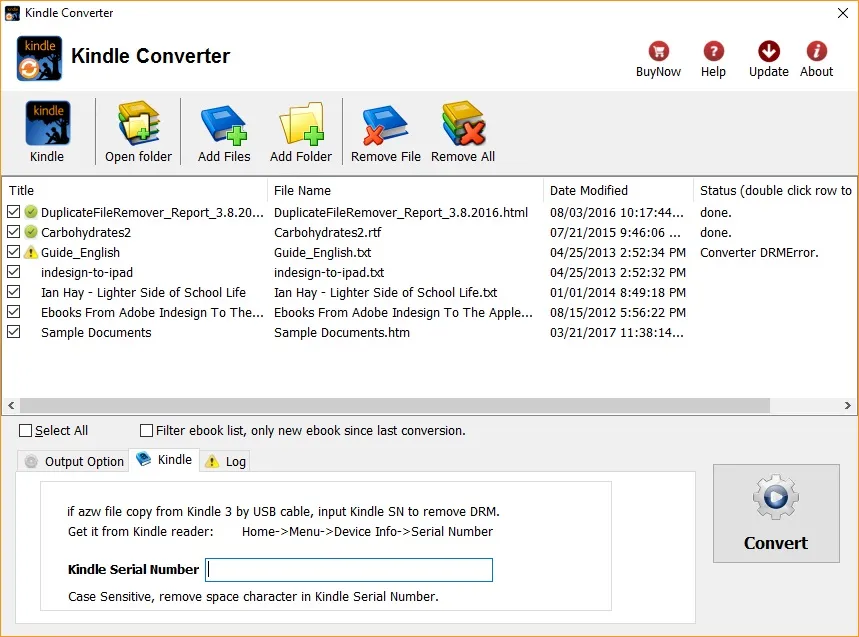
Task: Click the Kindle Serial Number input field
Action: [x=349, y=570]
